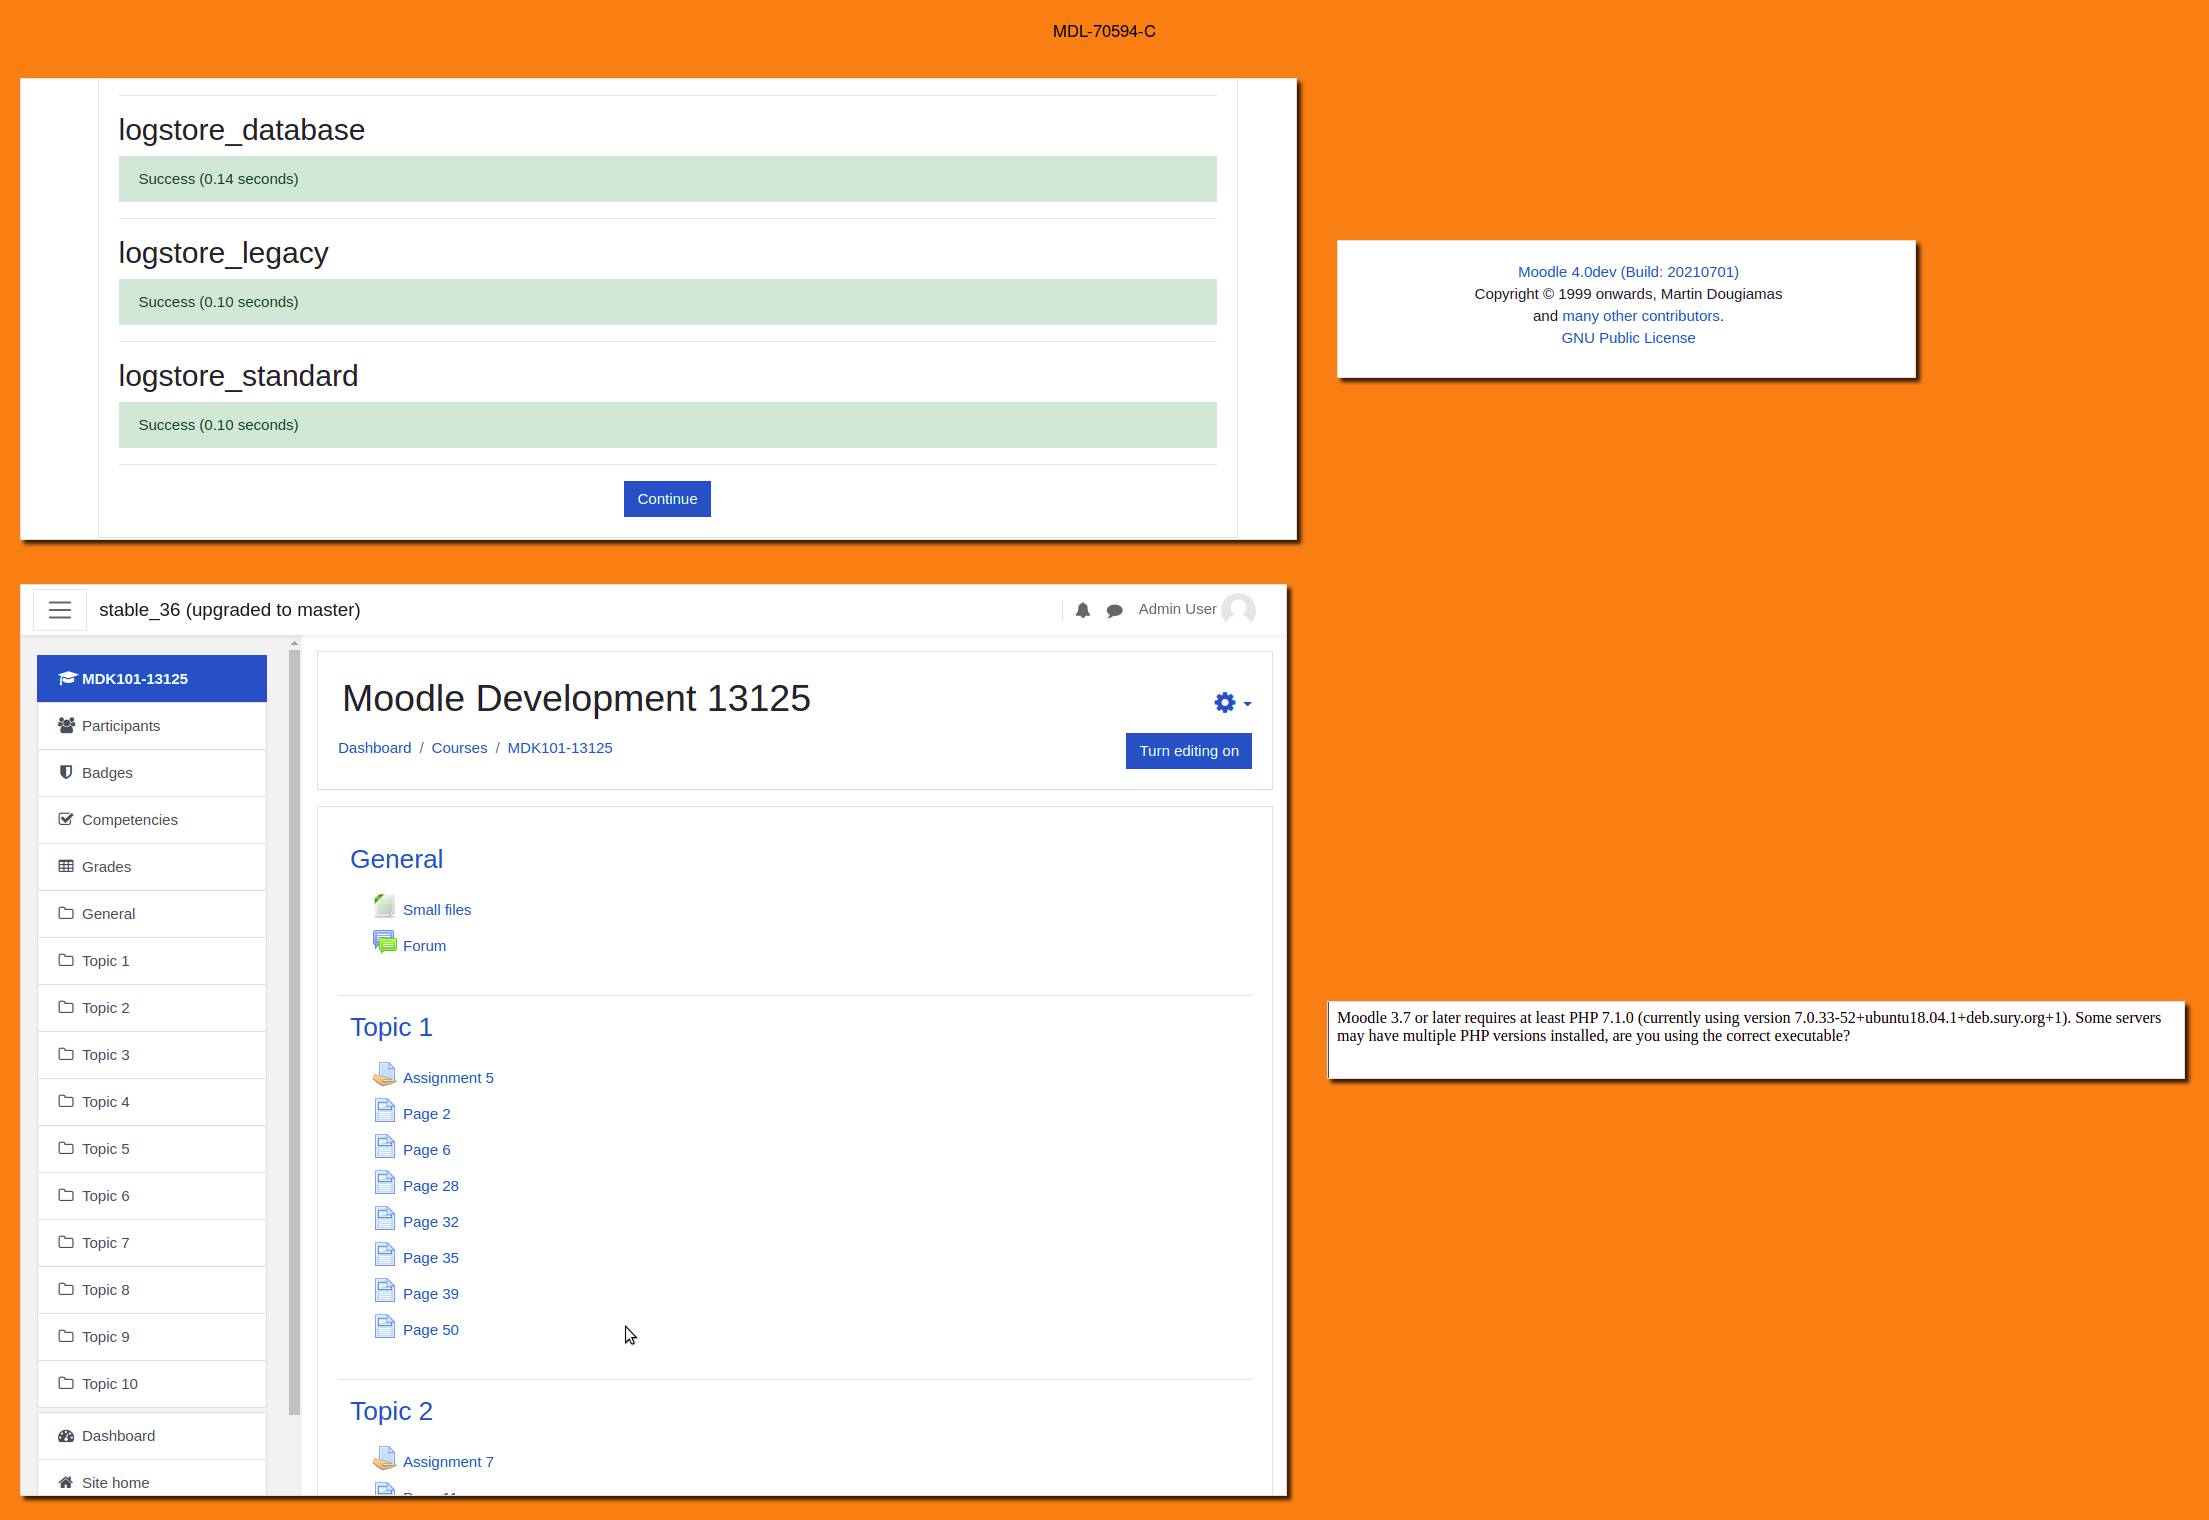Click the Page 32 document icon
This screenshot has width=2209, height=1520.
(385, 1219)
